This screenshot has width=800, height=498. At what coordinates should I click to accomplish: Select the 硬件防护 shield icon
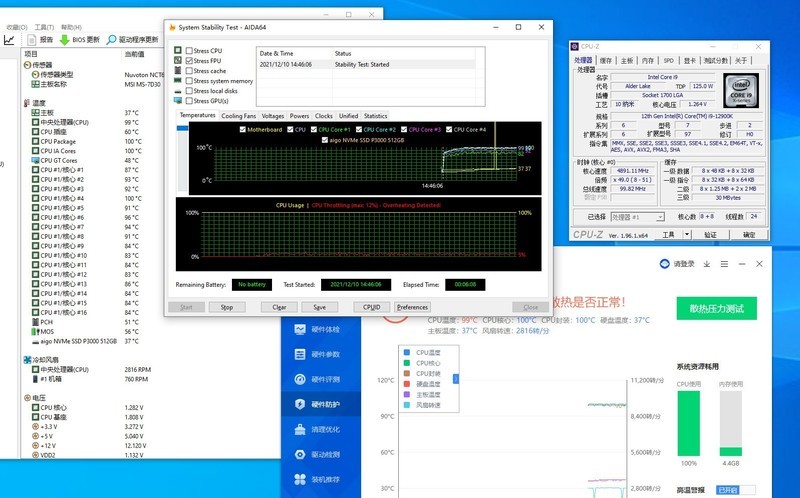[x=300, y=404]
